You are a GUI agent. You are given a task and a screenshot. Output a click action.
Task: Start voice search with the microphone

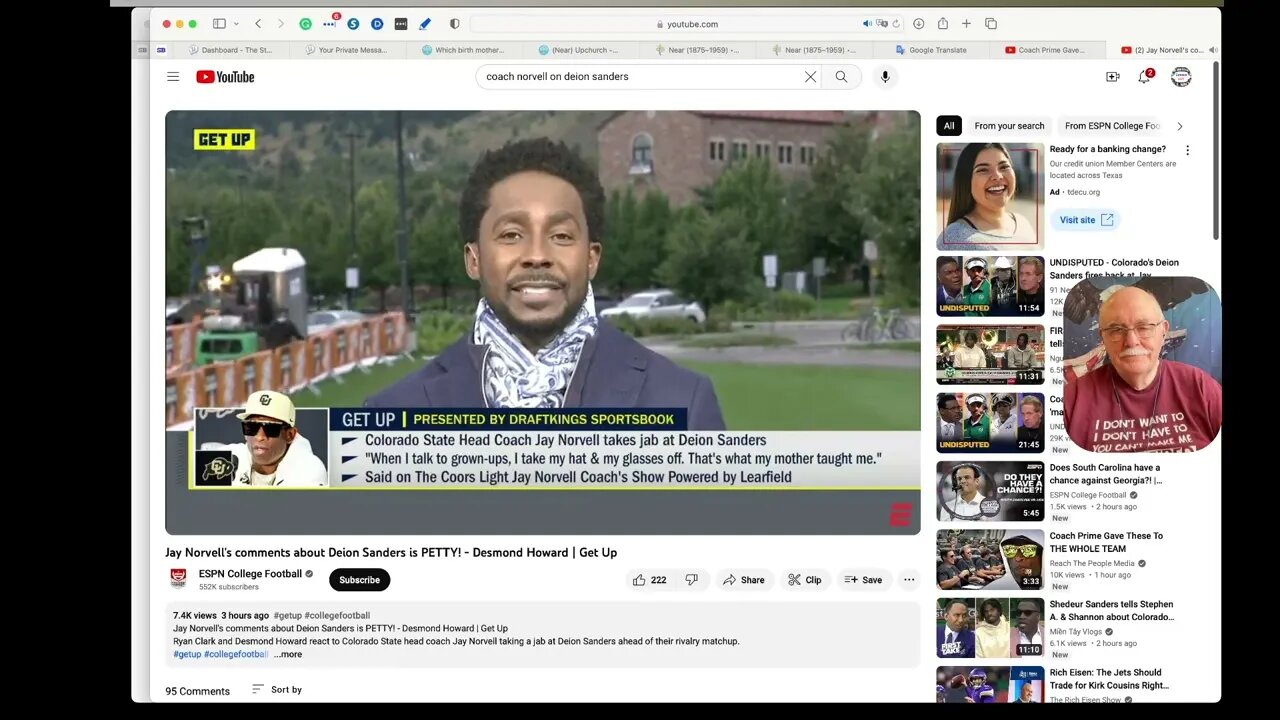pos(884,77)
